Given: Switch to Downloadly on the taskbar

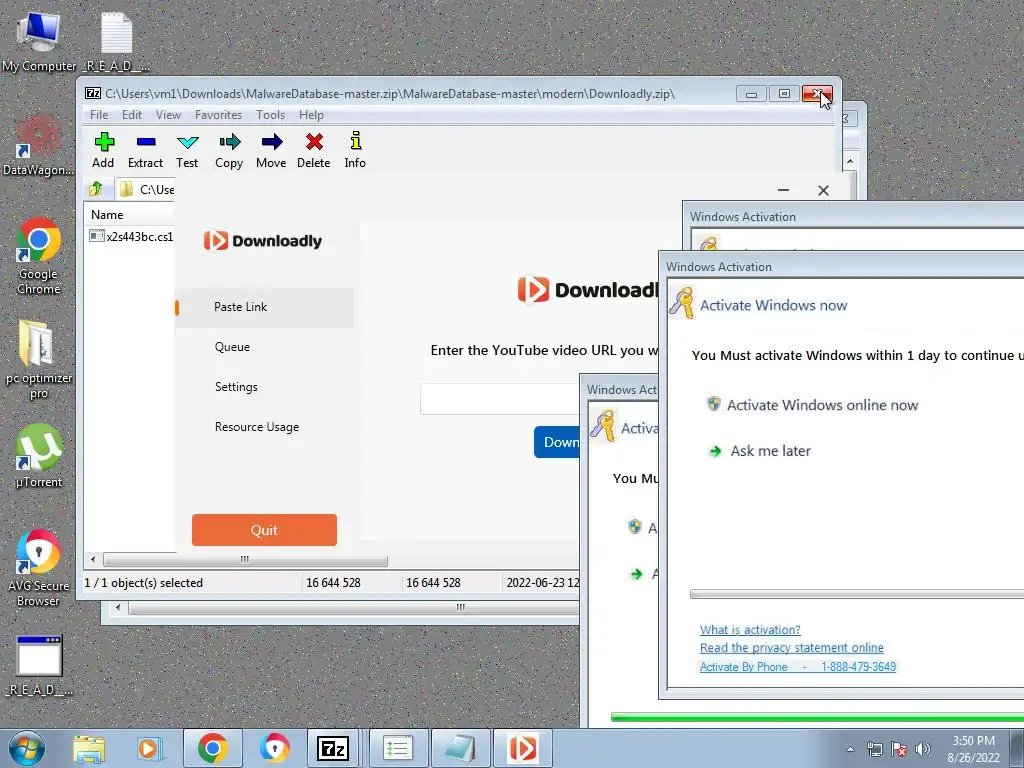Looking at the screenshot, I should 522,748.
